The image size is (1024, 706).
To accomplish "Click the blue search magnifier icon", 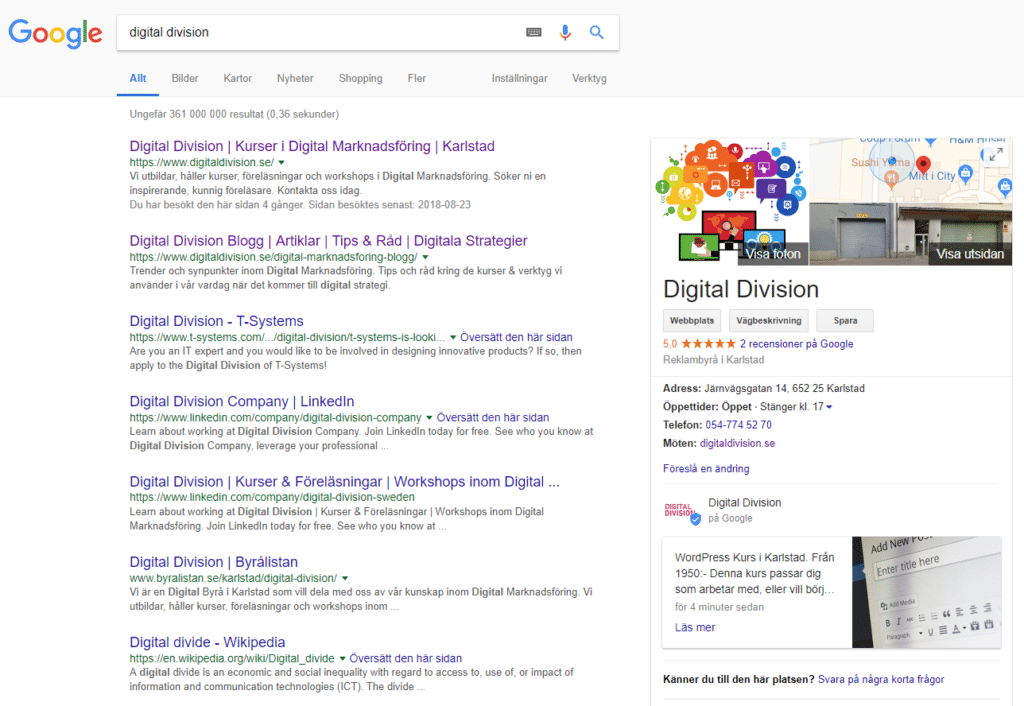I will click(x=596, y=32).
